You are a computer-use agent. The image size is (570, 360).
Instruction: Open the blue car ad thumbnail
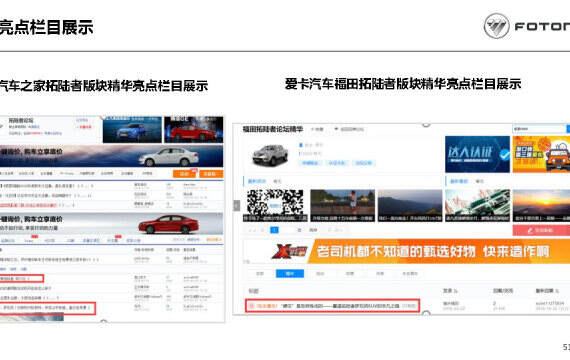click(x=132, y=130)
